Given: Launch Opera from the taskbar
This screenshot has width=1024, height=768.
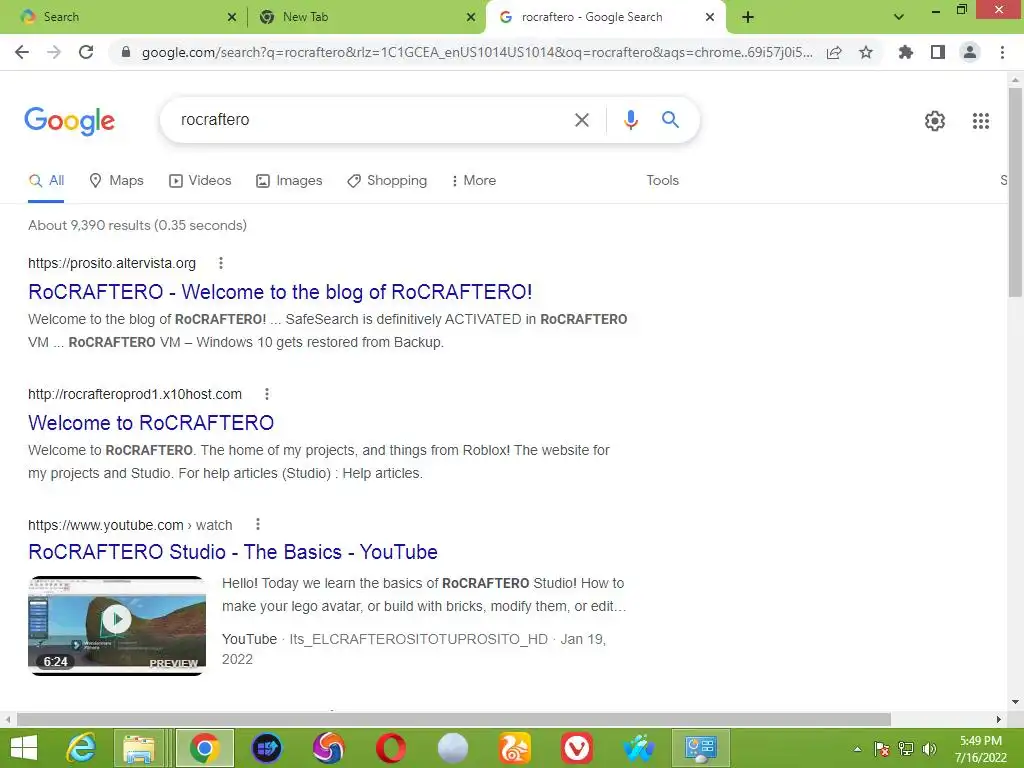Looking at the screenshot, I should click(x=391, y=748).
